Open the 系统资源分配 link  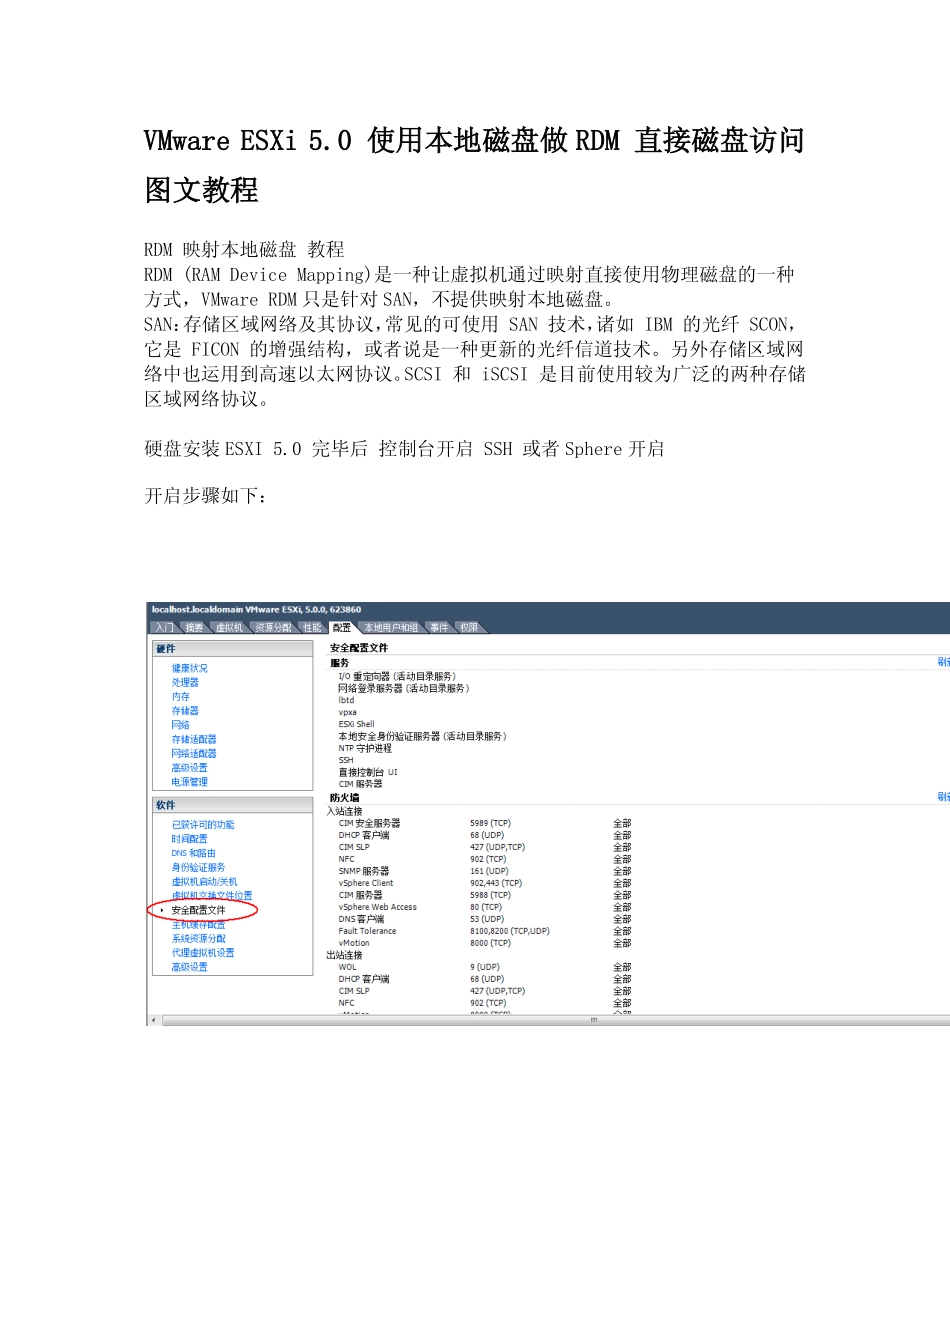(199, 938)
